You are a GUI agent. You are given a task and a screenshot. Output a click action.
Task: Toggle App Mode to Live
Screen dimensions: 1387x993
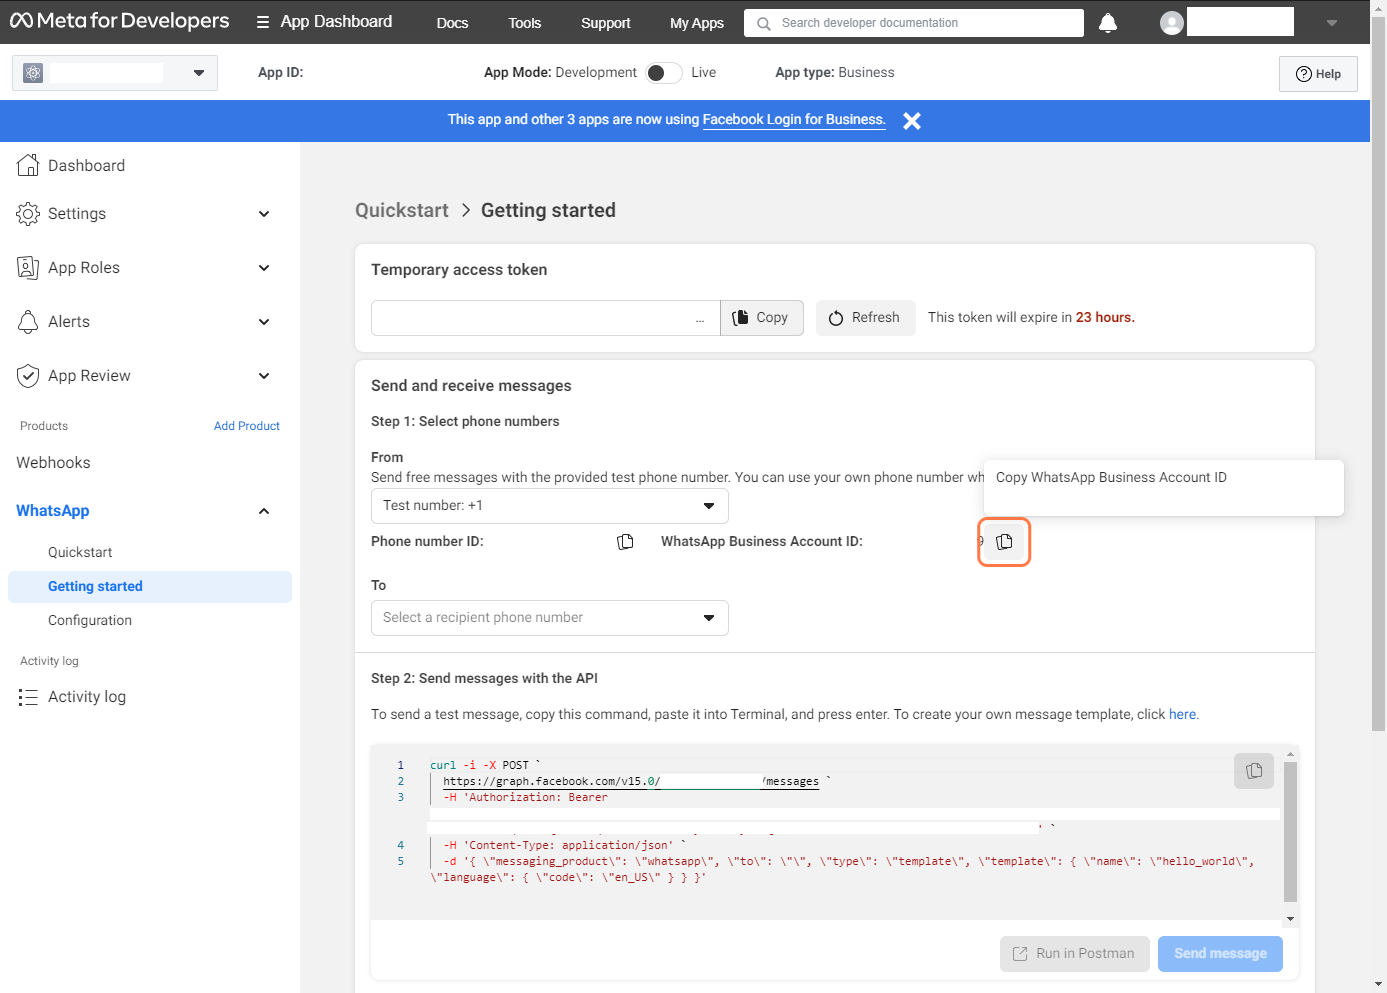[x=664, y=73]
